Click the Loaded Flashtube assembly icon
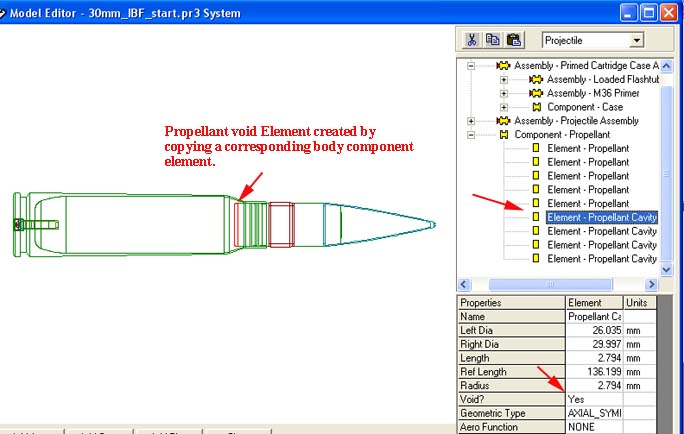The width and height of the screenshot is (684, 434). point(535,79)
